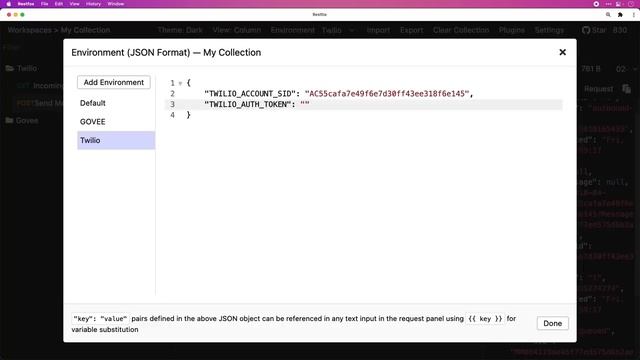The width and height of the screenshot is (640, 360).
Task: Click the Environment label in the top bar
Action: tap(293, 30)
